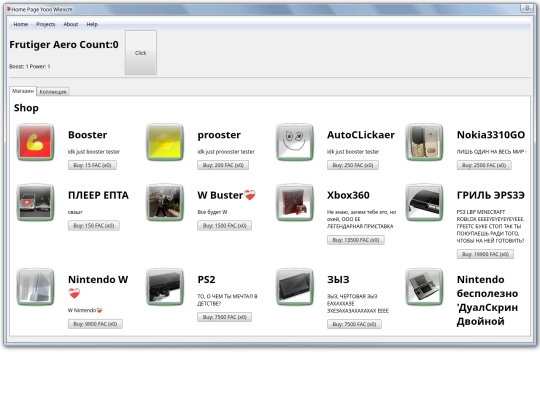Viewport: 540px width, 405px height.
Task: Click the ЗЫЗ item title
Action: (338, 279)
